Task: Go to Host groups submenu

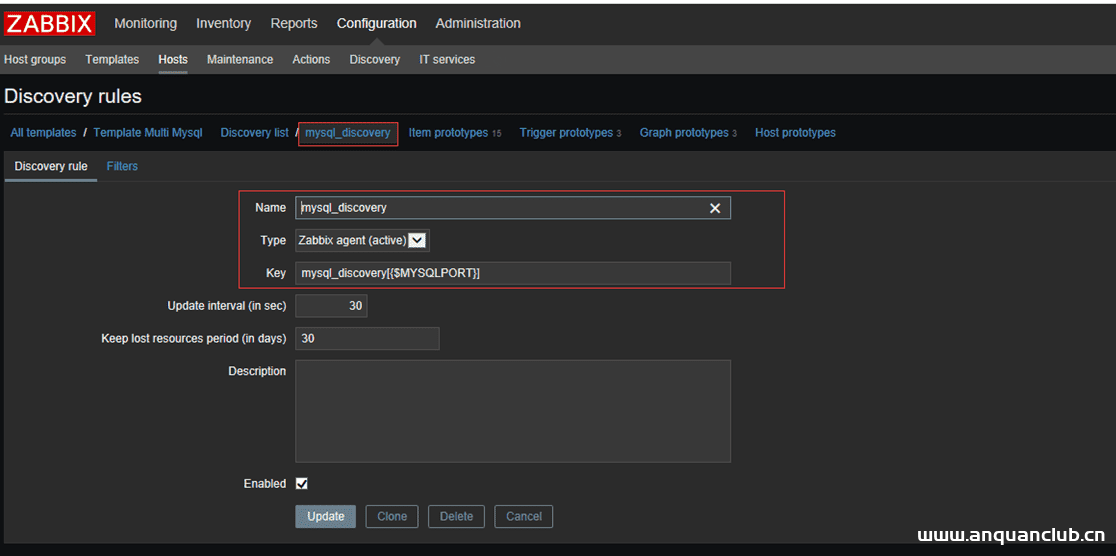Action: point(35,60)
